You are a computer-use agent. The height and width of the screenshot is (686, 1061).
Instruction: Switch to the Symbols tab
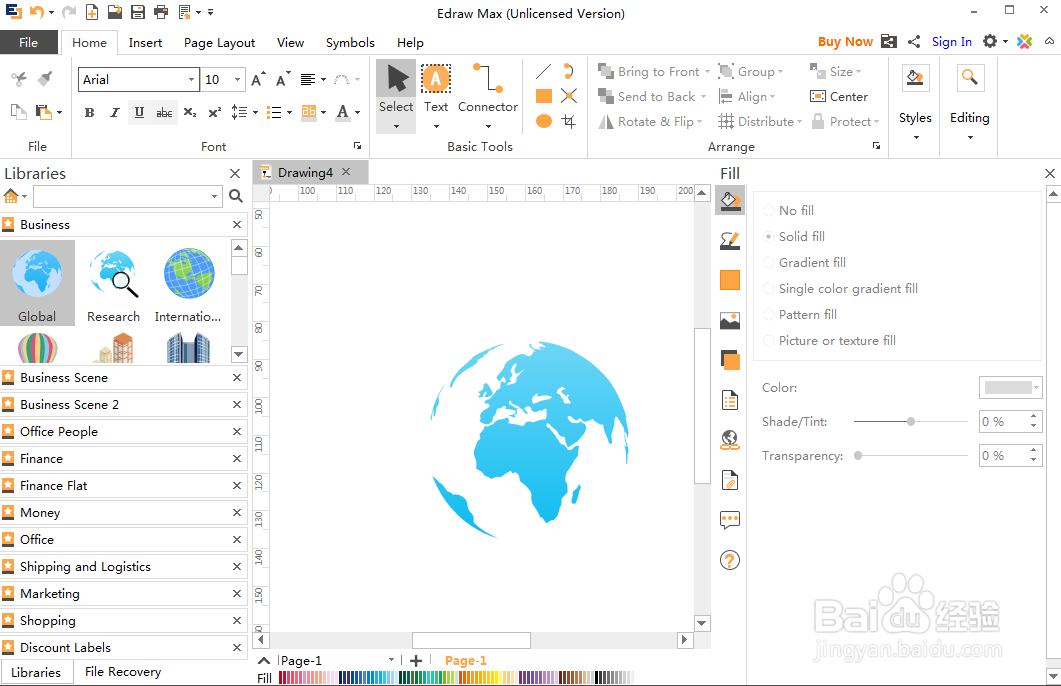[x=350, y=43]
